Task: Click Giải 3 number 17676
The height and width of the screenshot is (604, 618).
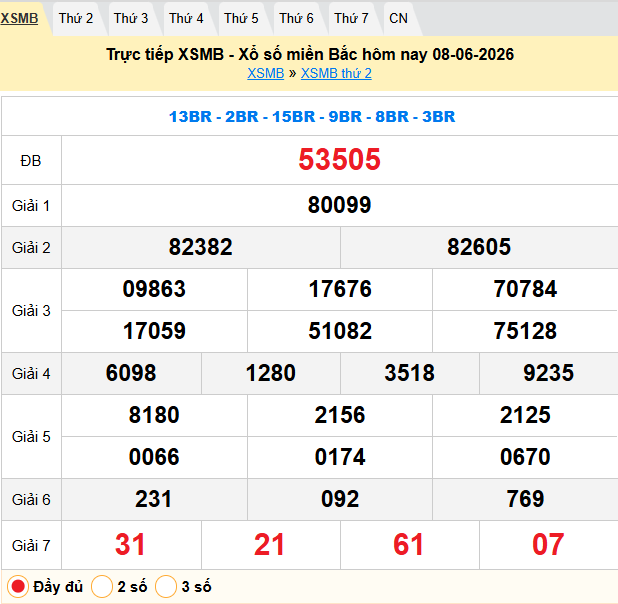Action: click(x=340, y=289)
